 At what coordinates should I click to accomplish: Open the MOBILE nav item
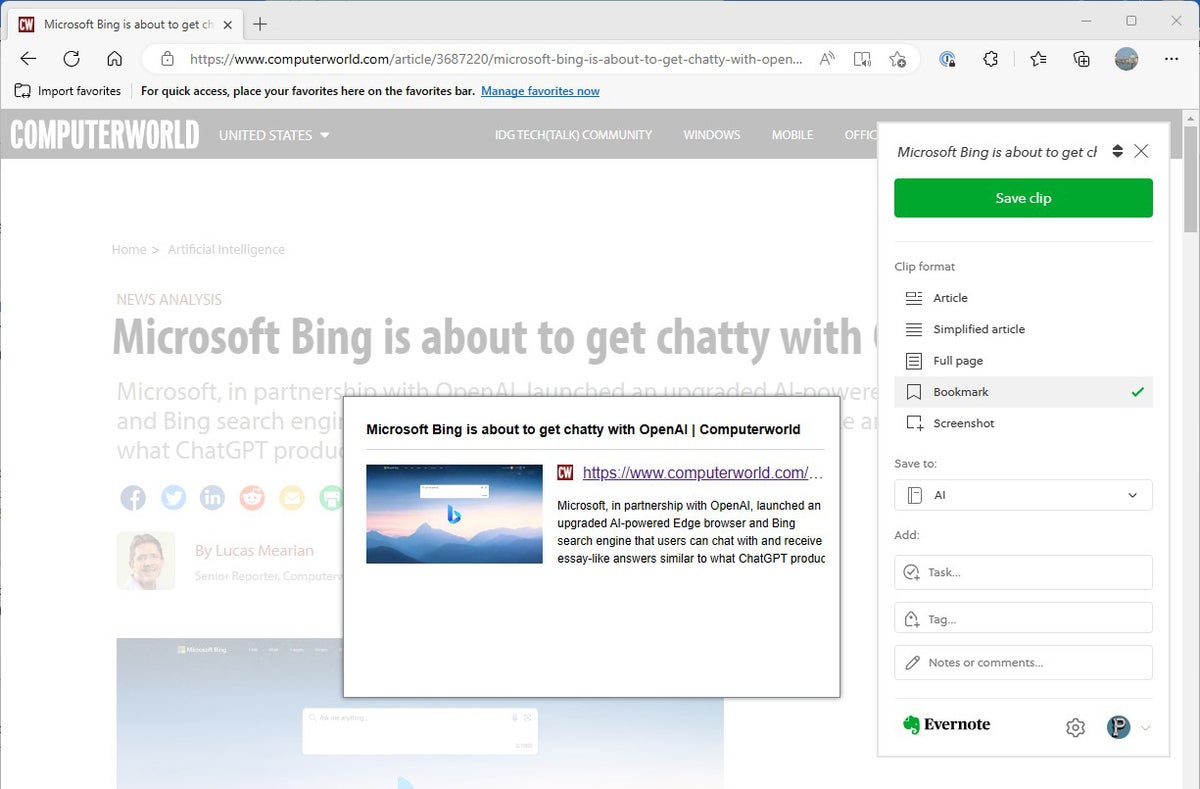click(x=792, y=135)
